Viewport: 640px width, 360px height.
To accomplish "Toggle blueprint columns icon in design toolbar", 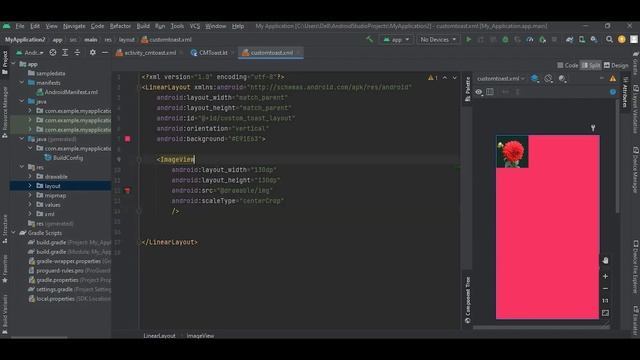I will (490, 92).
